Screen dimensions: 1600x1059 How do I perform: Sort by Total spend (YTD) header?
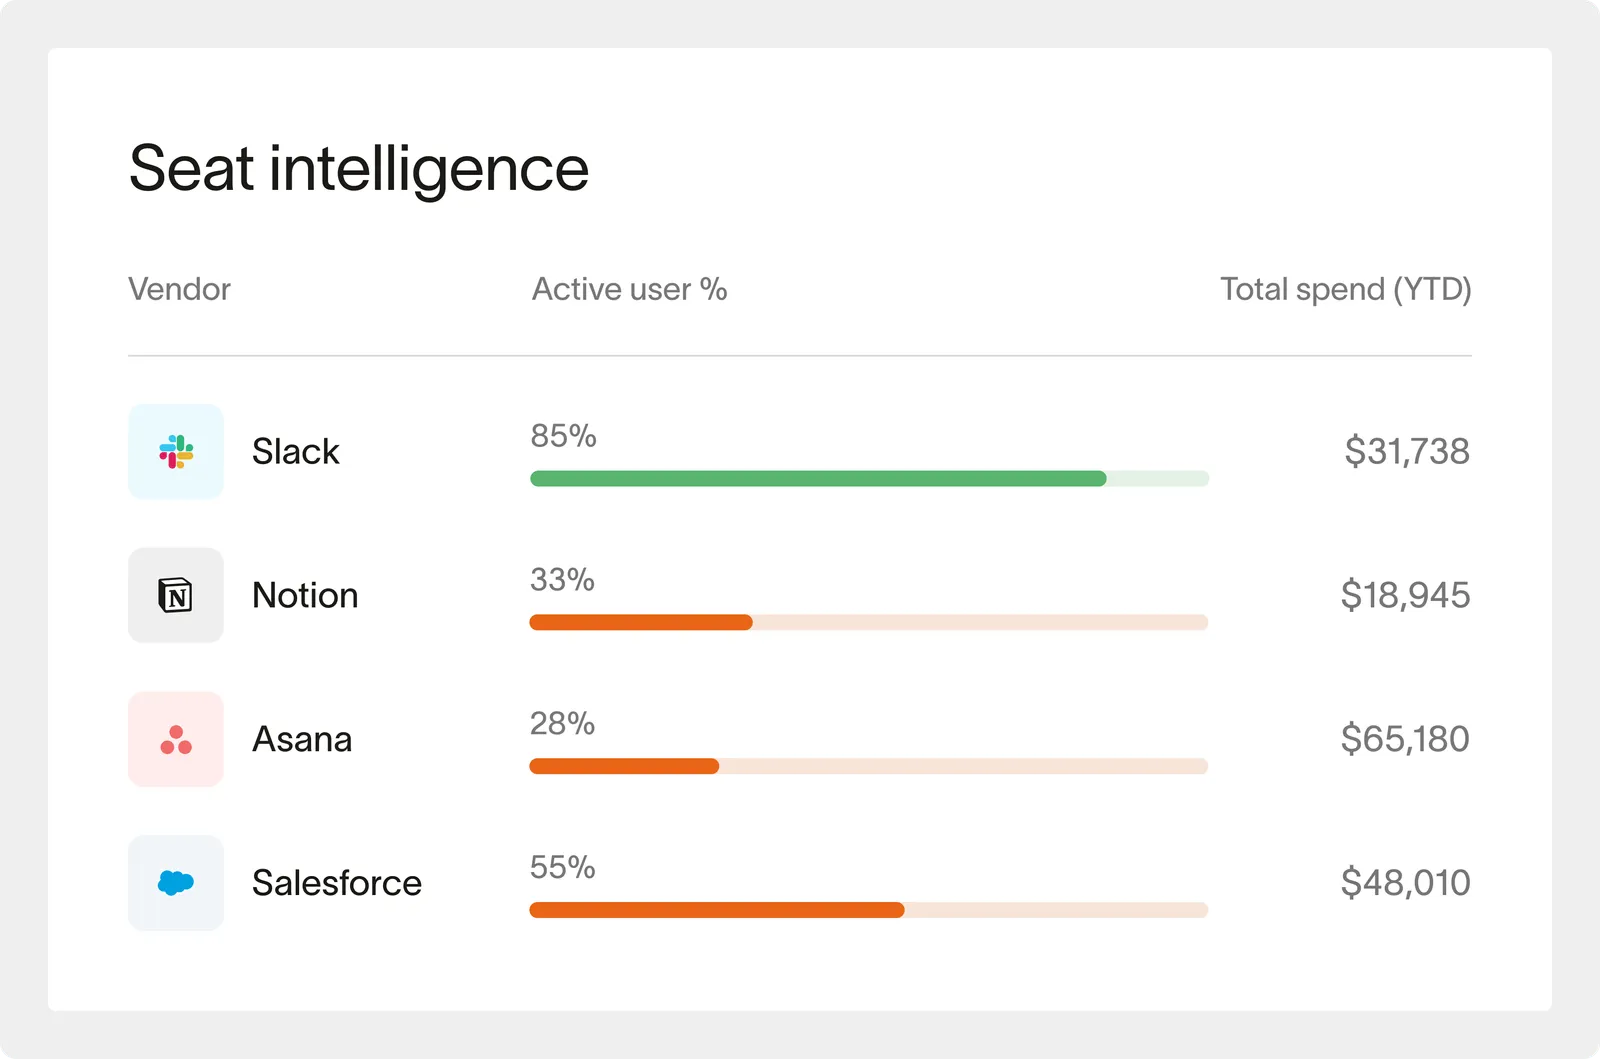click(x=1345, y=290)
